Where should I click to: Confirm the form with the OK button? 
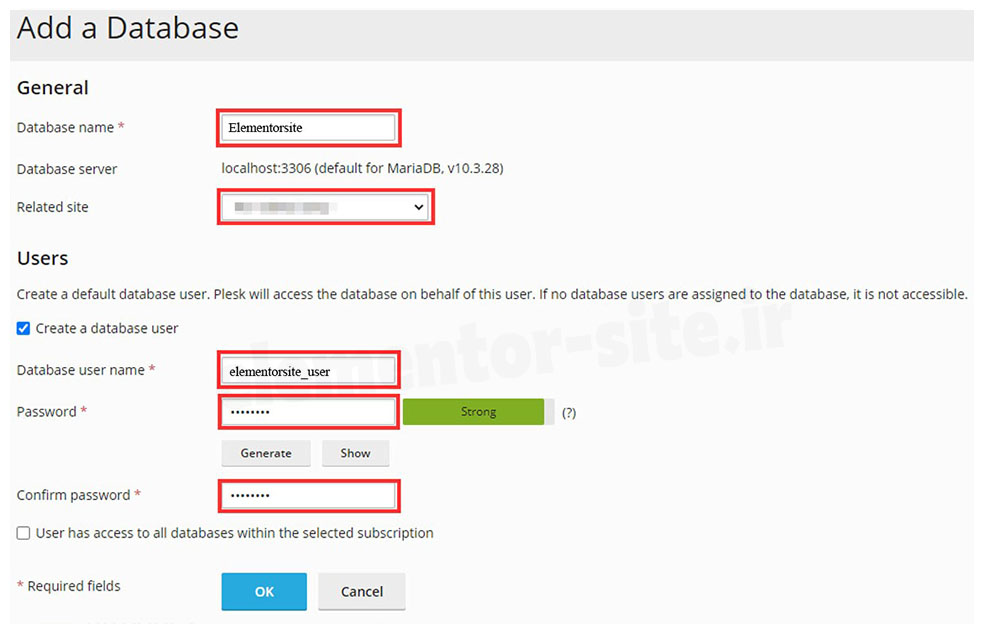[x=264, y=591]
